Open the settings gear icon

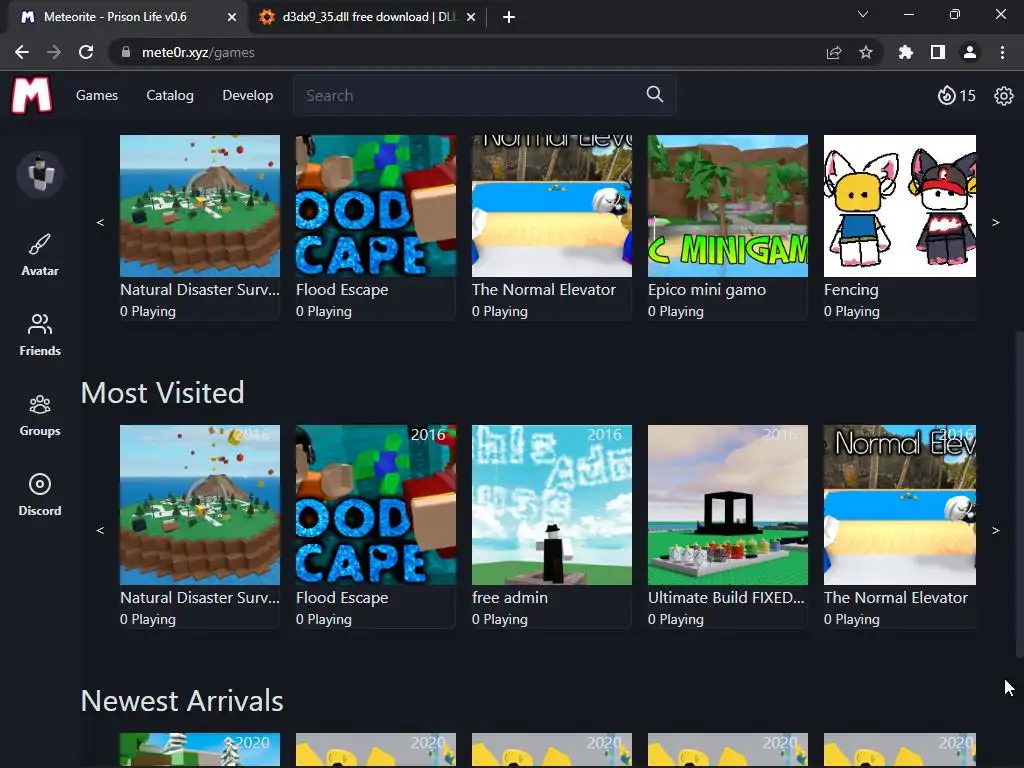click(1004, 95)
